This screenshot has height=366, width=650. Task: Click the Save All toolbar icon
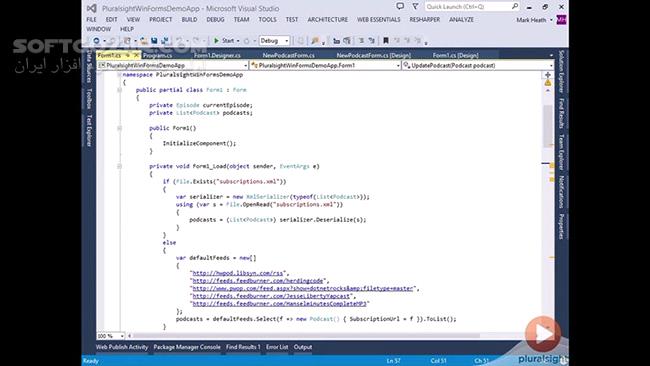tap(165, 41)
